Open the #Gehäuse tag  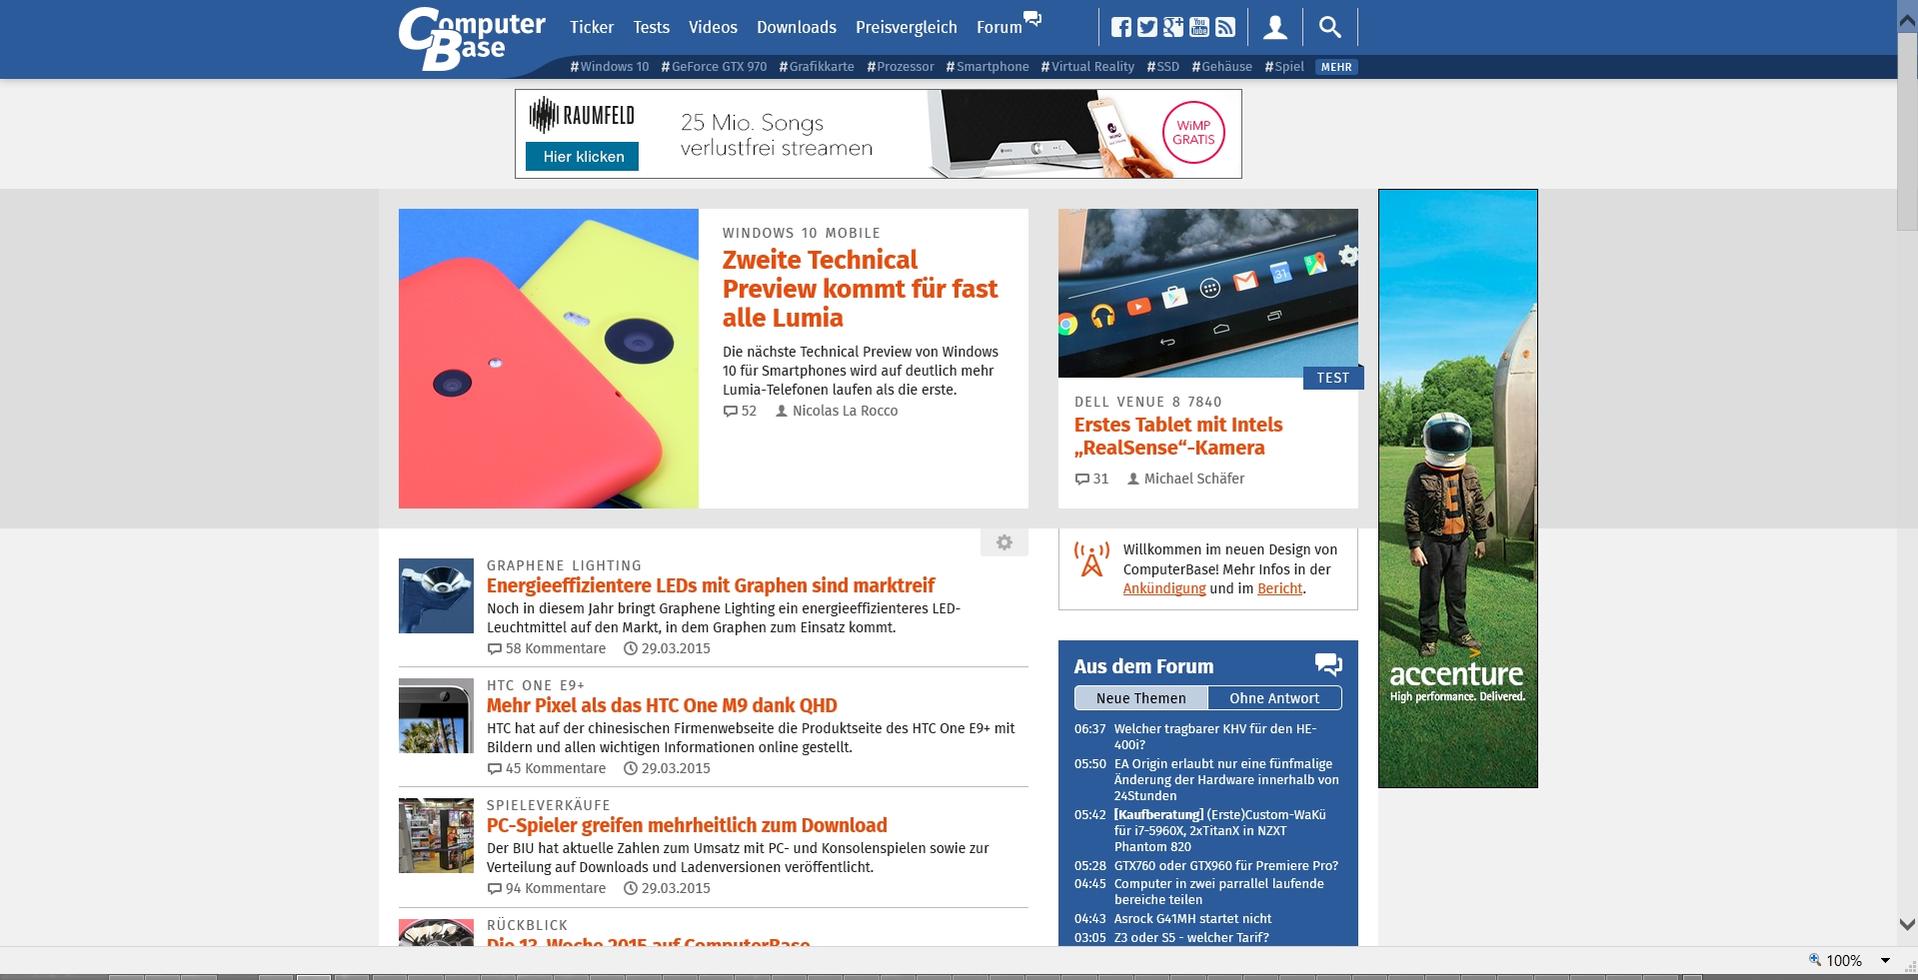(x=1222, y=67)
